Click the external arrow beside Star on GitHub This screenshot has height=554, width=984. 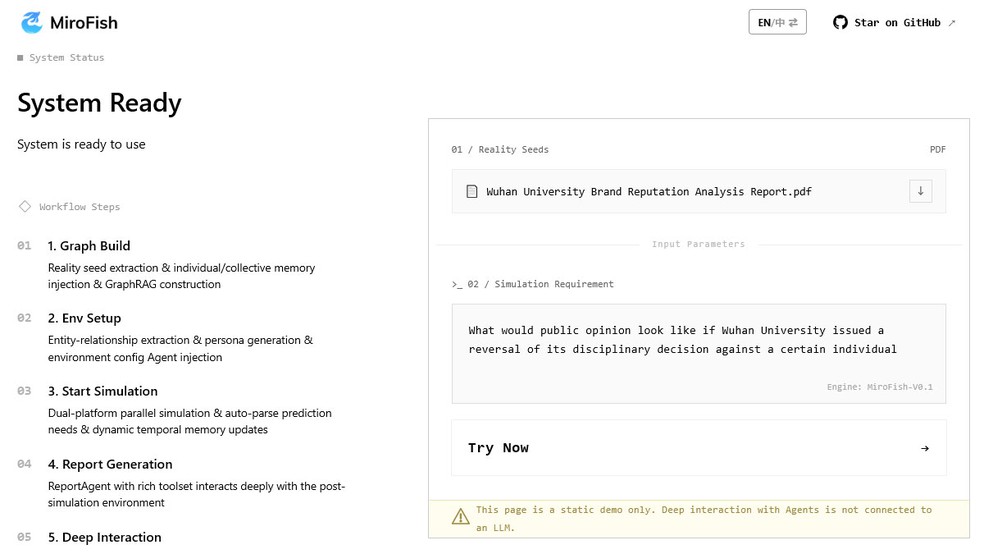point(951,22)
